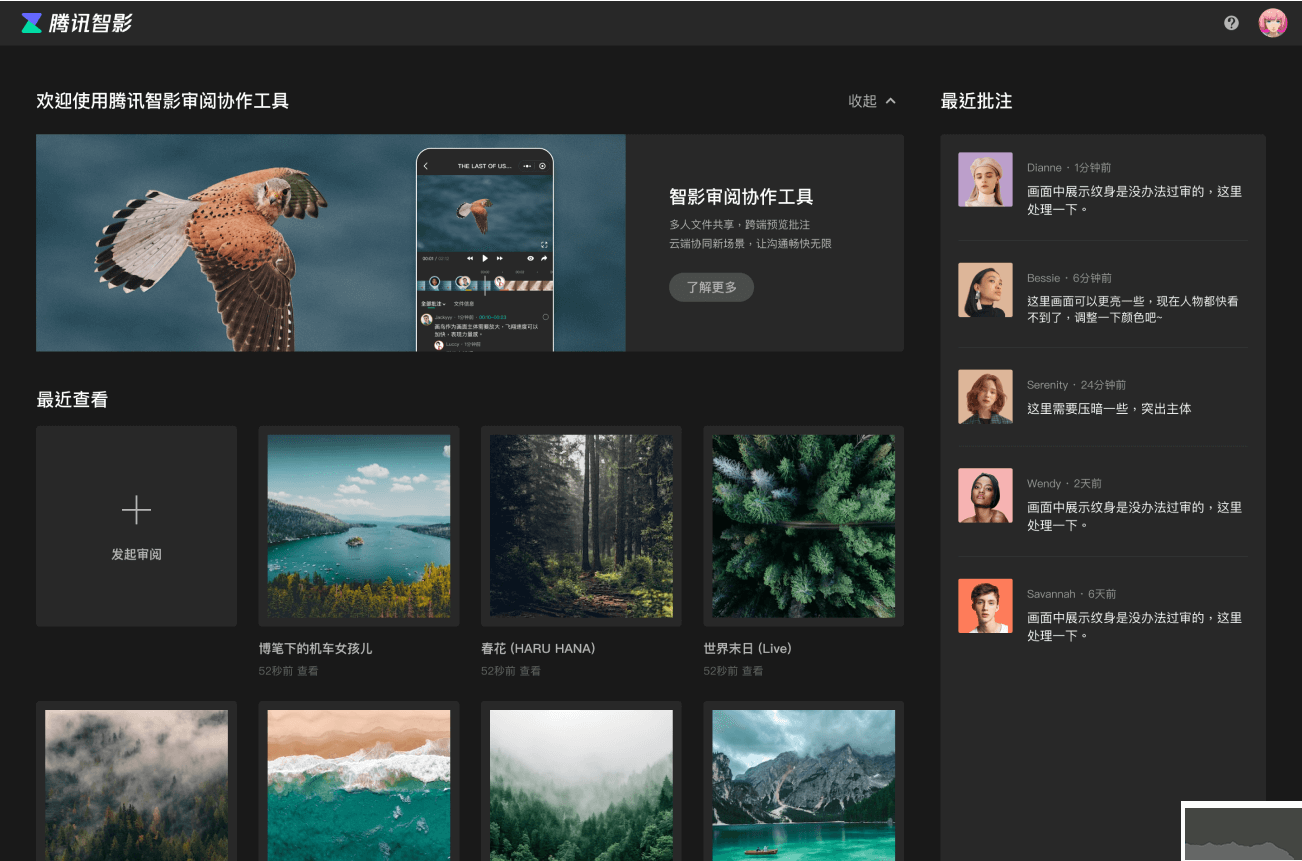Click the name Serenity · 24分钟前
This screenshot has height=861, width=1302.
(1076, 385)
